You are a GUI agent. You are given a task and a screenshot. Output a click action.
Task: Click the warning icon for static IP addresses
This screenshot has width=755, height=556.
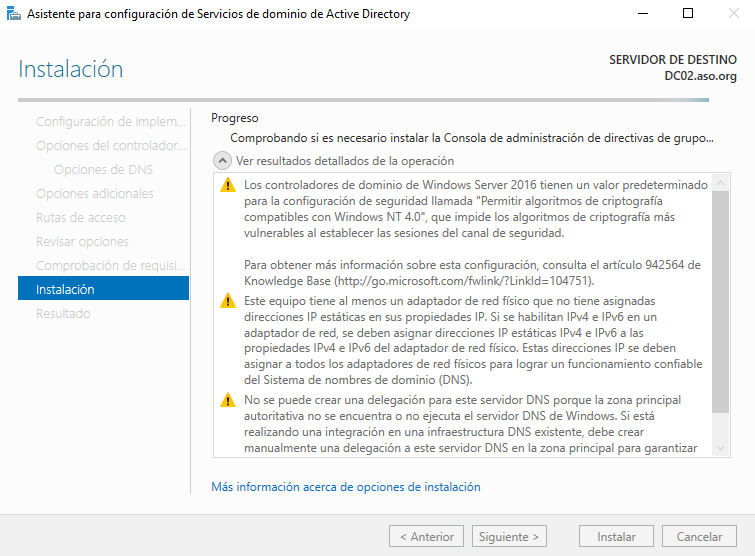click(228, 301)
